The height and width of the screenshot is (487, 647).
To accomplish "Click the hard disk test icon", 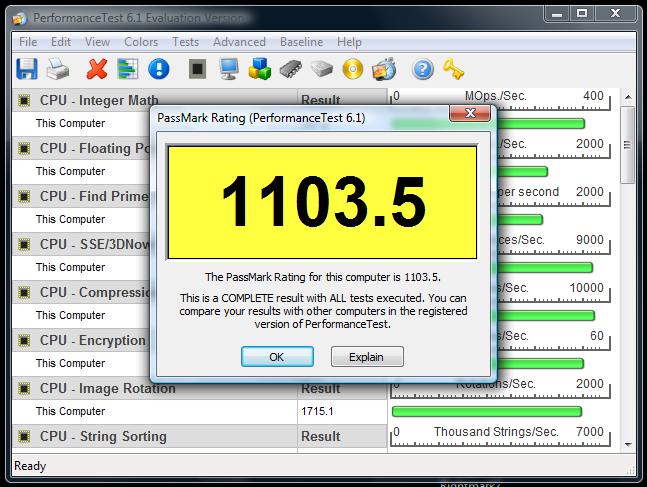I will [322, 69].
